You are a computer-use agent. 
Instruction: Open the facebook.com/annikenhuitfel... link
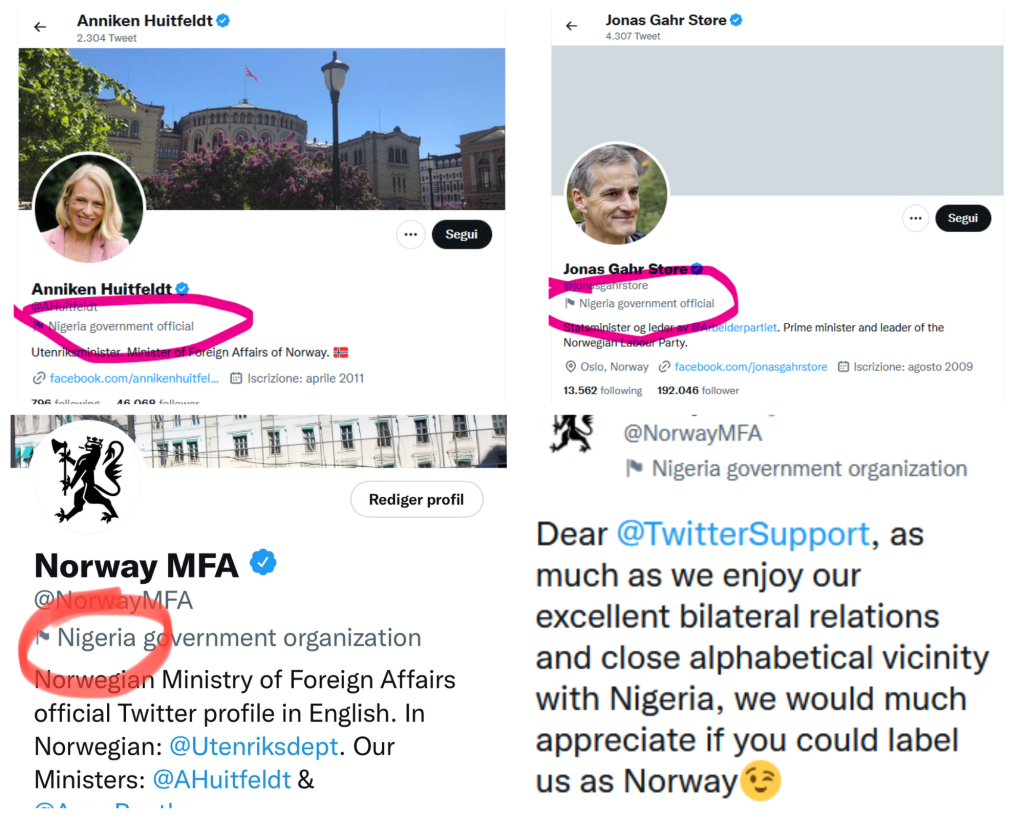point(134,378)
